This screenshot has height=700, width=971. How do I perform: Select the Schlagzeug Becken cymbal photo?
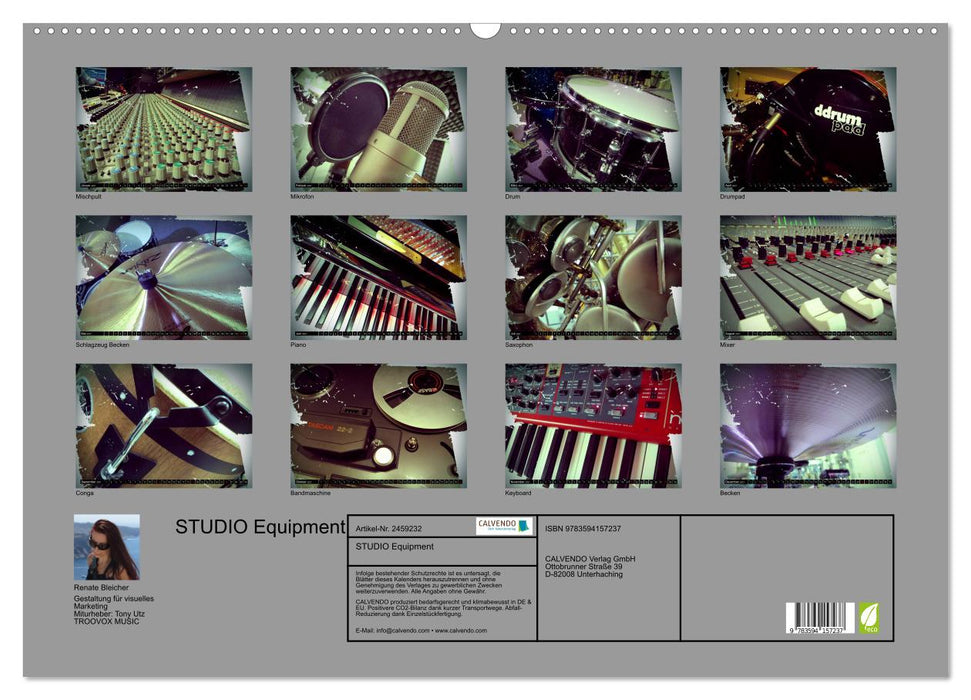(163, 277)
